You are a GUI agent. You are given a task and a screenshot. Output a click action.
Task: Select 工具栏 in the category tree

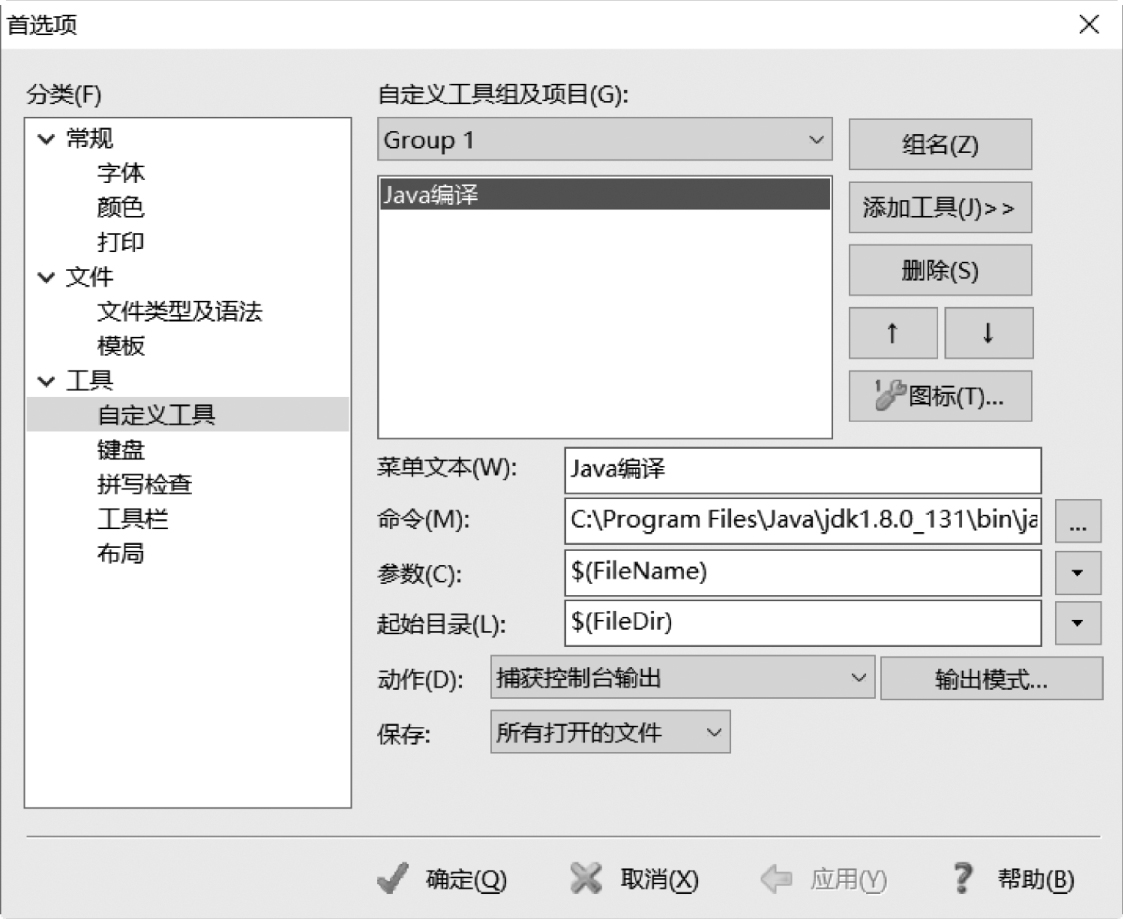(132, 519)
